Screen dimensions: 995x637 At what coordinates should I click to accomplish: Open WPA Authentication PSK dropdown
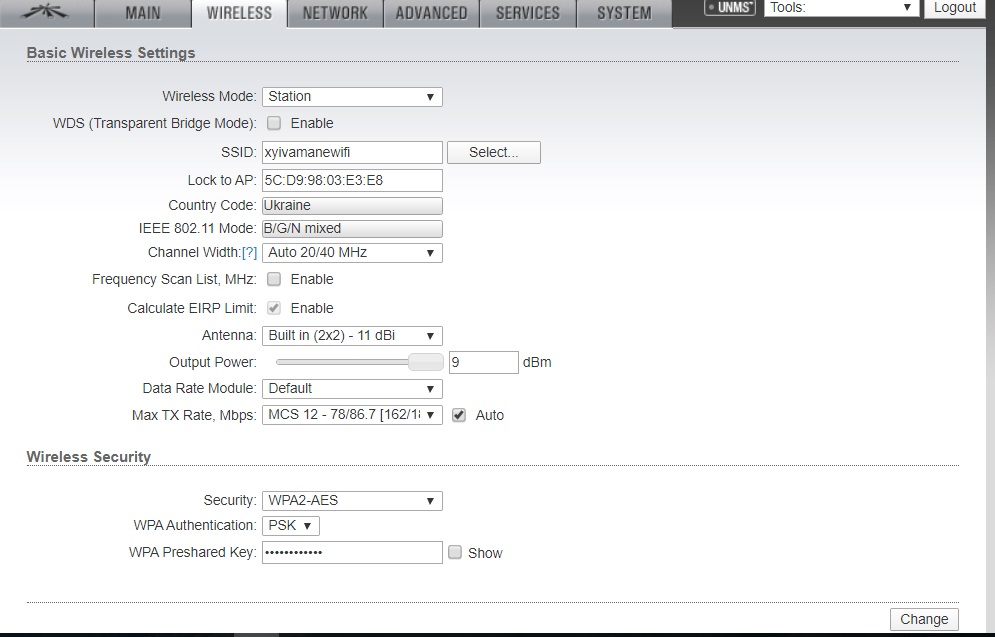[x=291, y=526]
